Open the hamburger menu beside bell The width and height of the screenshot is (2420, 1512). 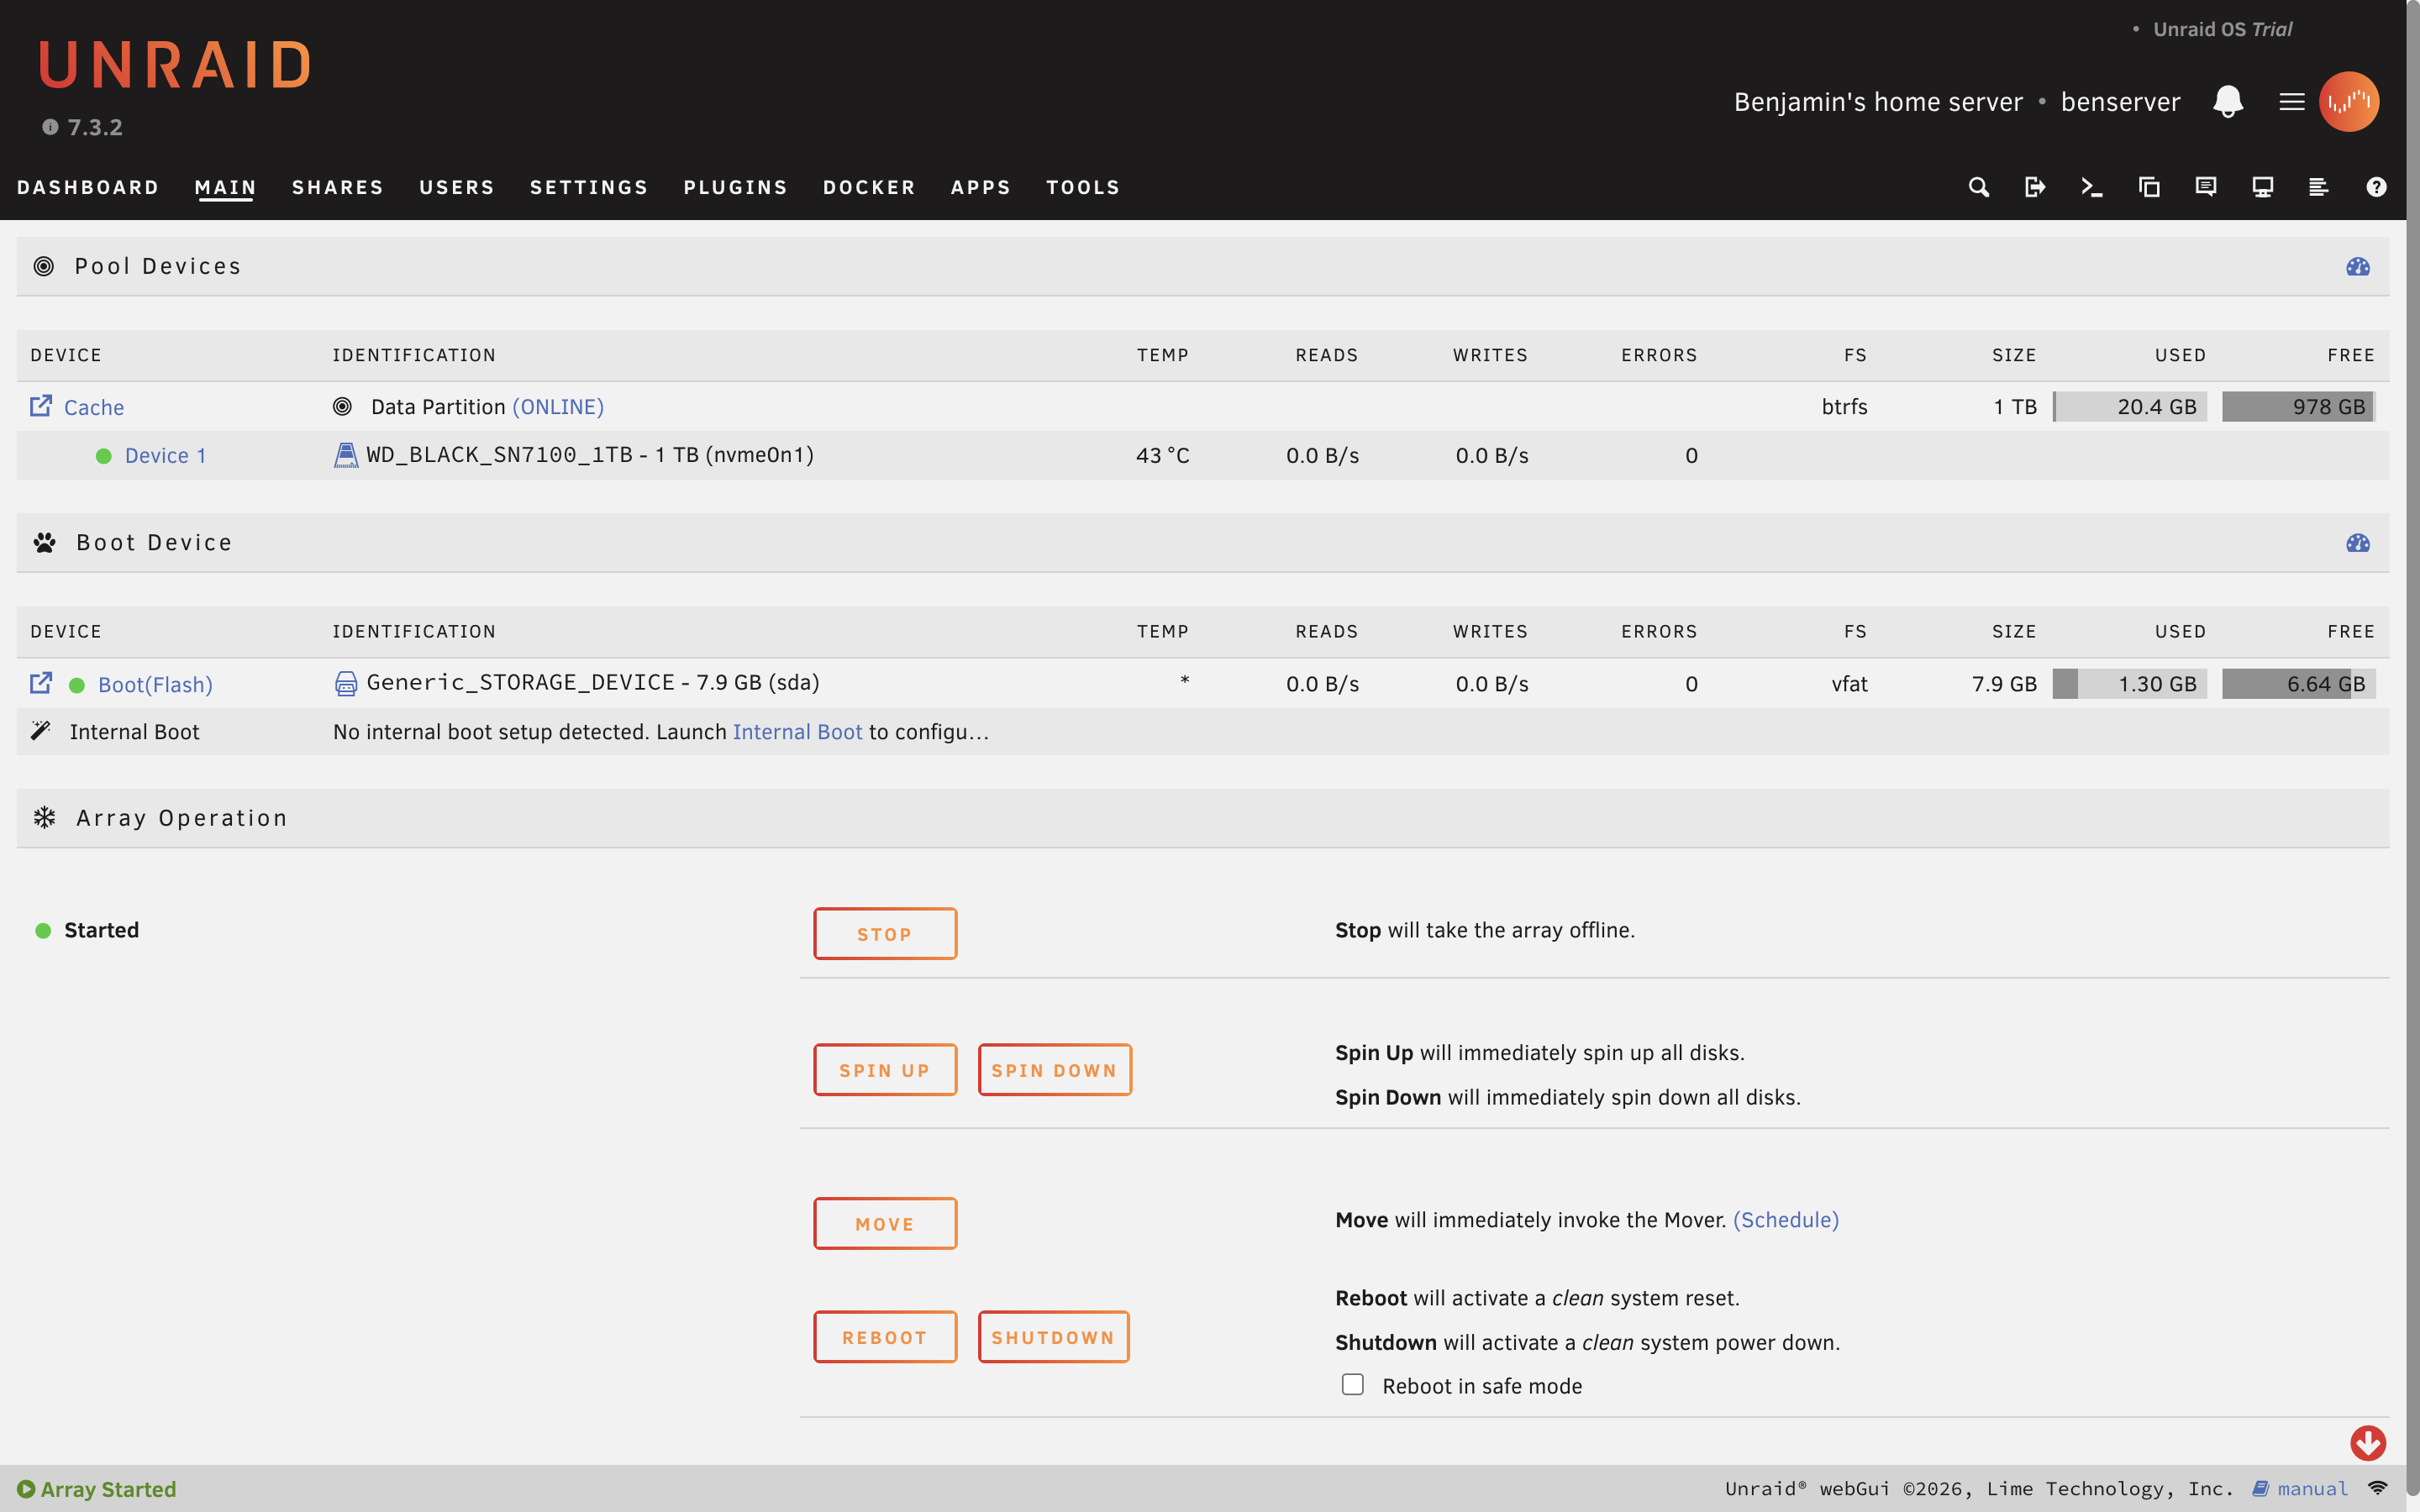[x=2291, y=101]
